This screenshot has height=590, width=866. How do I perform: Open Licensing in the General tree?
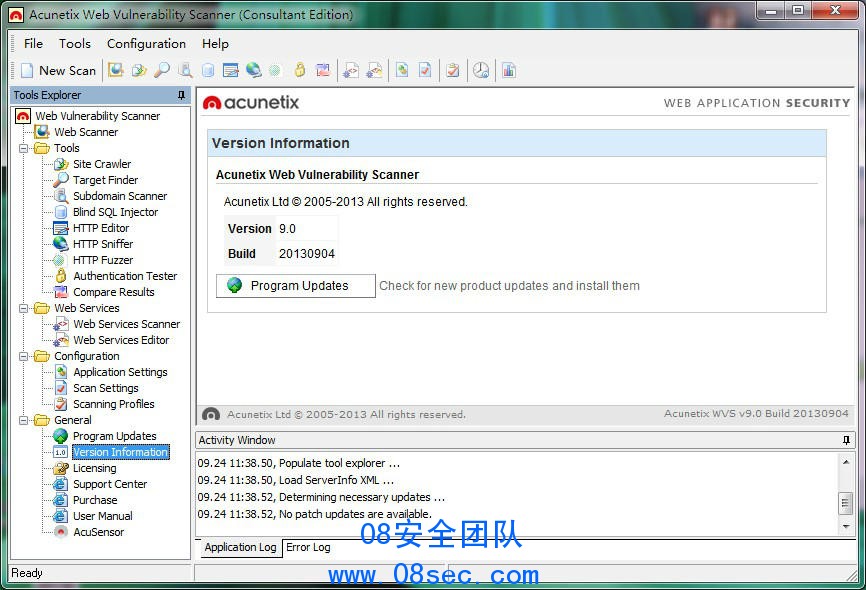(94, 468)
